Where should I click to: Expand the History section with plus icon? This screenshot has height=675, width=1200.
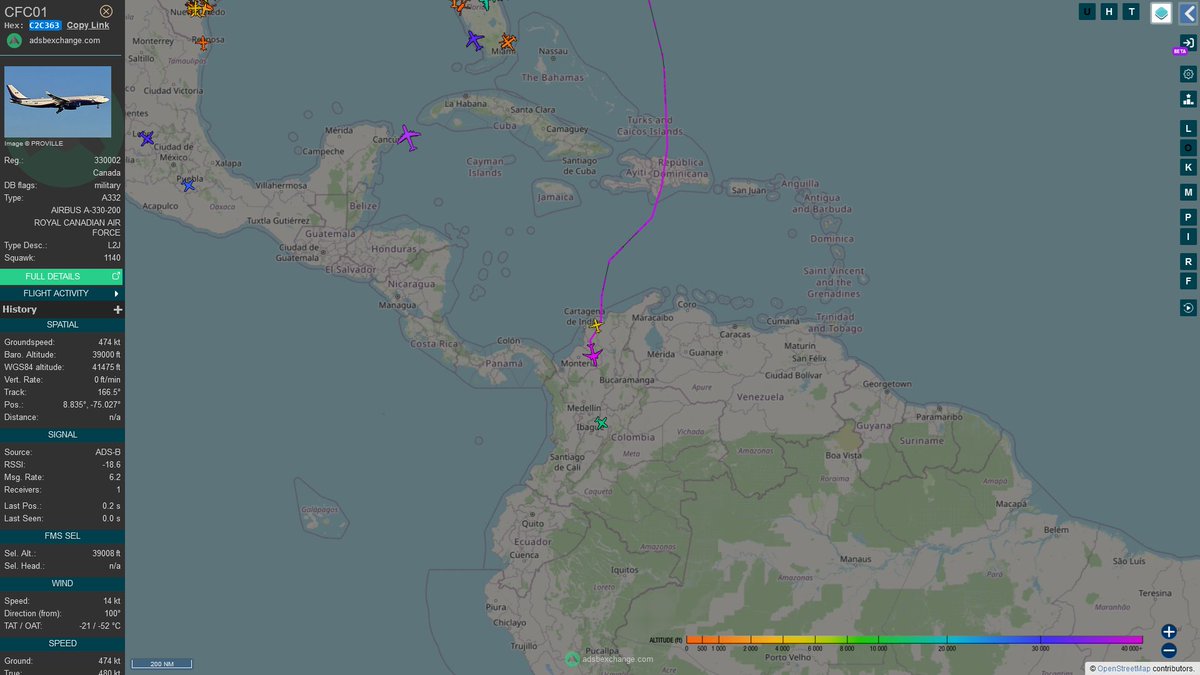point(118,310)
